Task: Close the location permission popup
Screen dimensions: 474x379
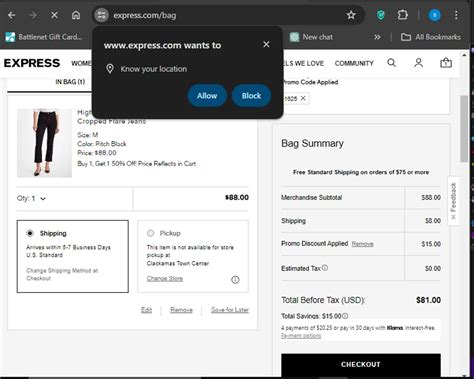Action: coord(266,44)
